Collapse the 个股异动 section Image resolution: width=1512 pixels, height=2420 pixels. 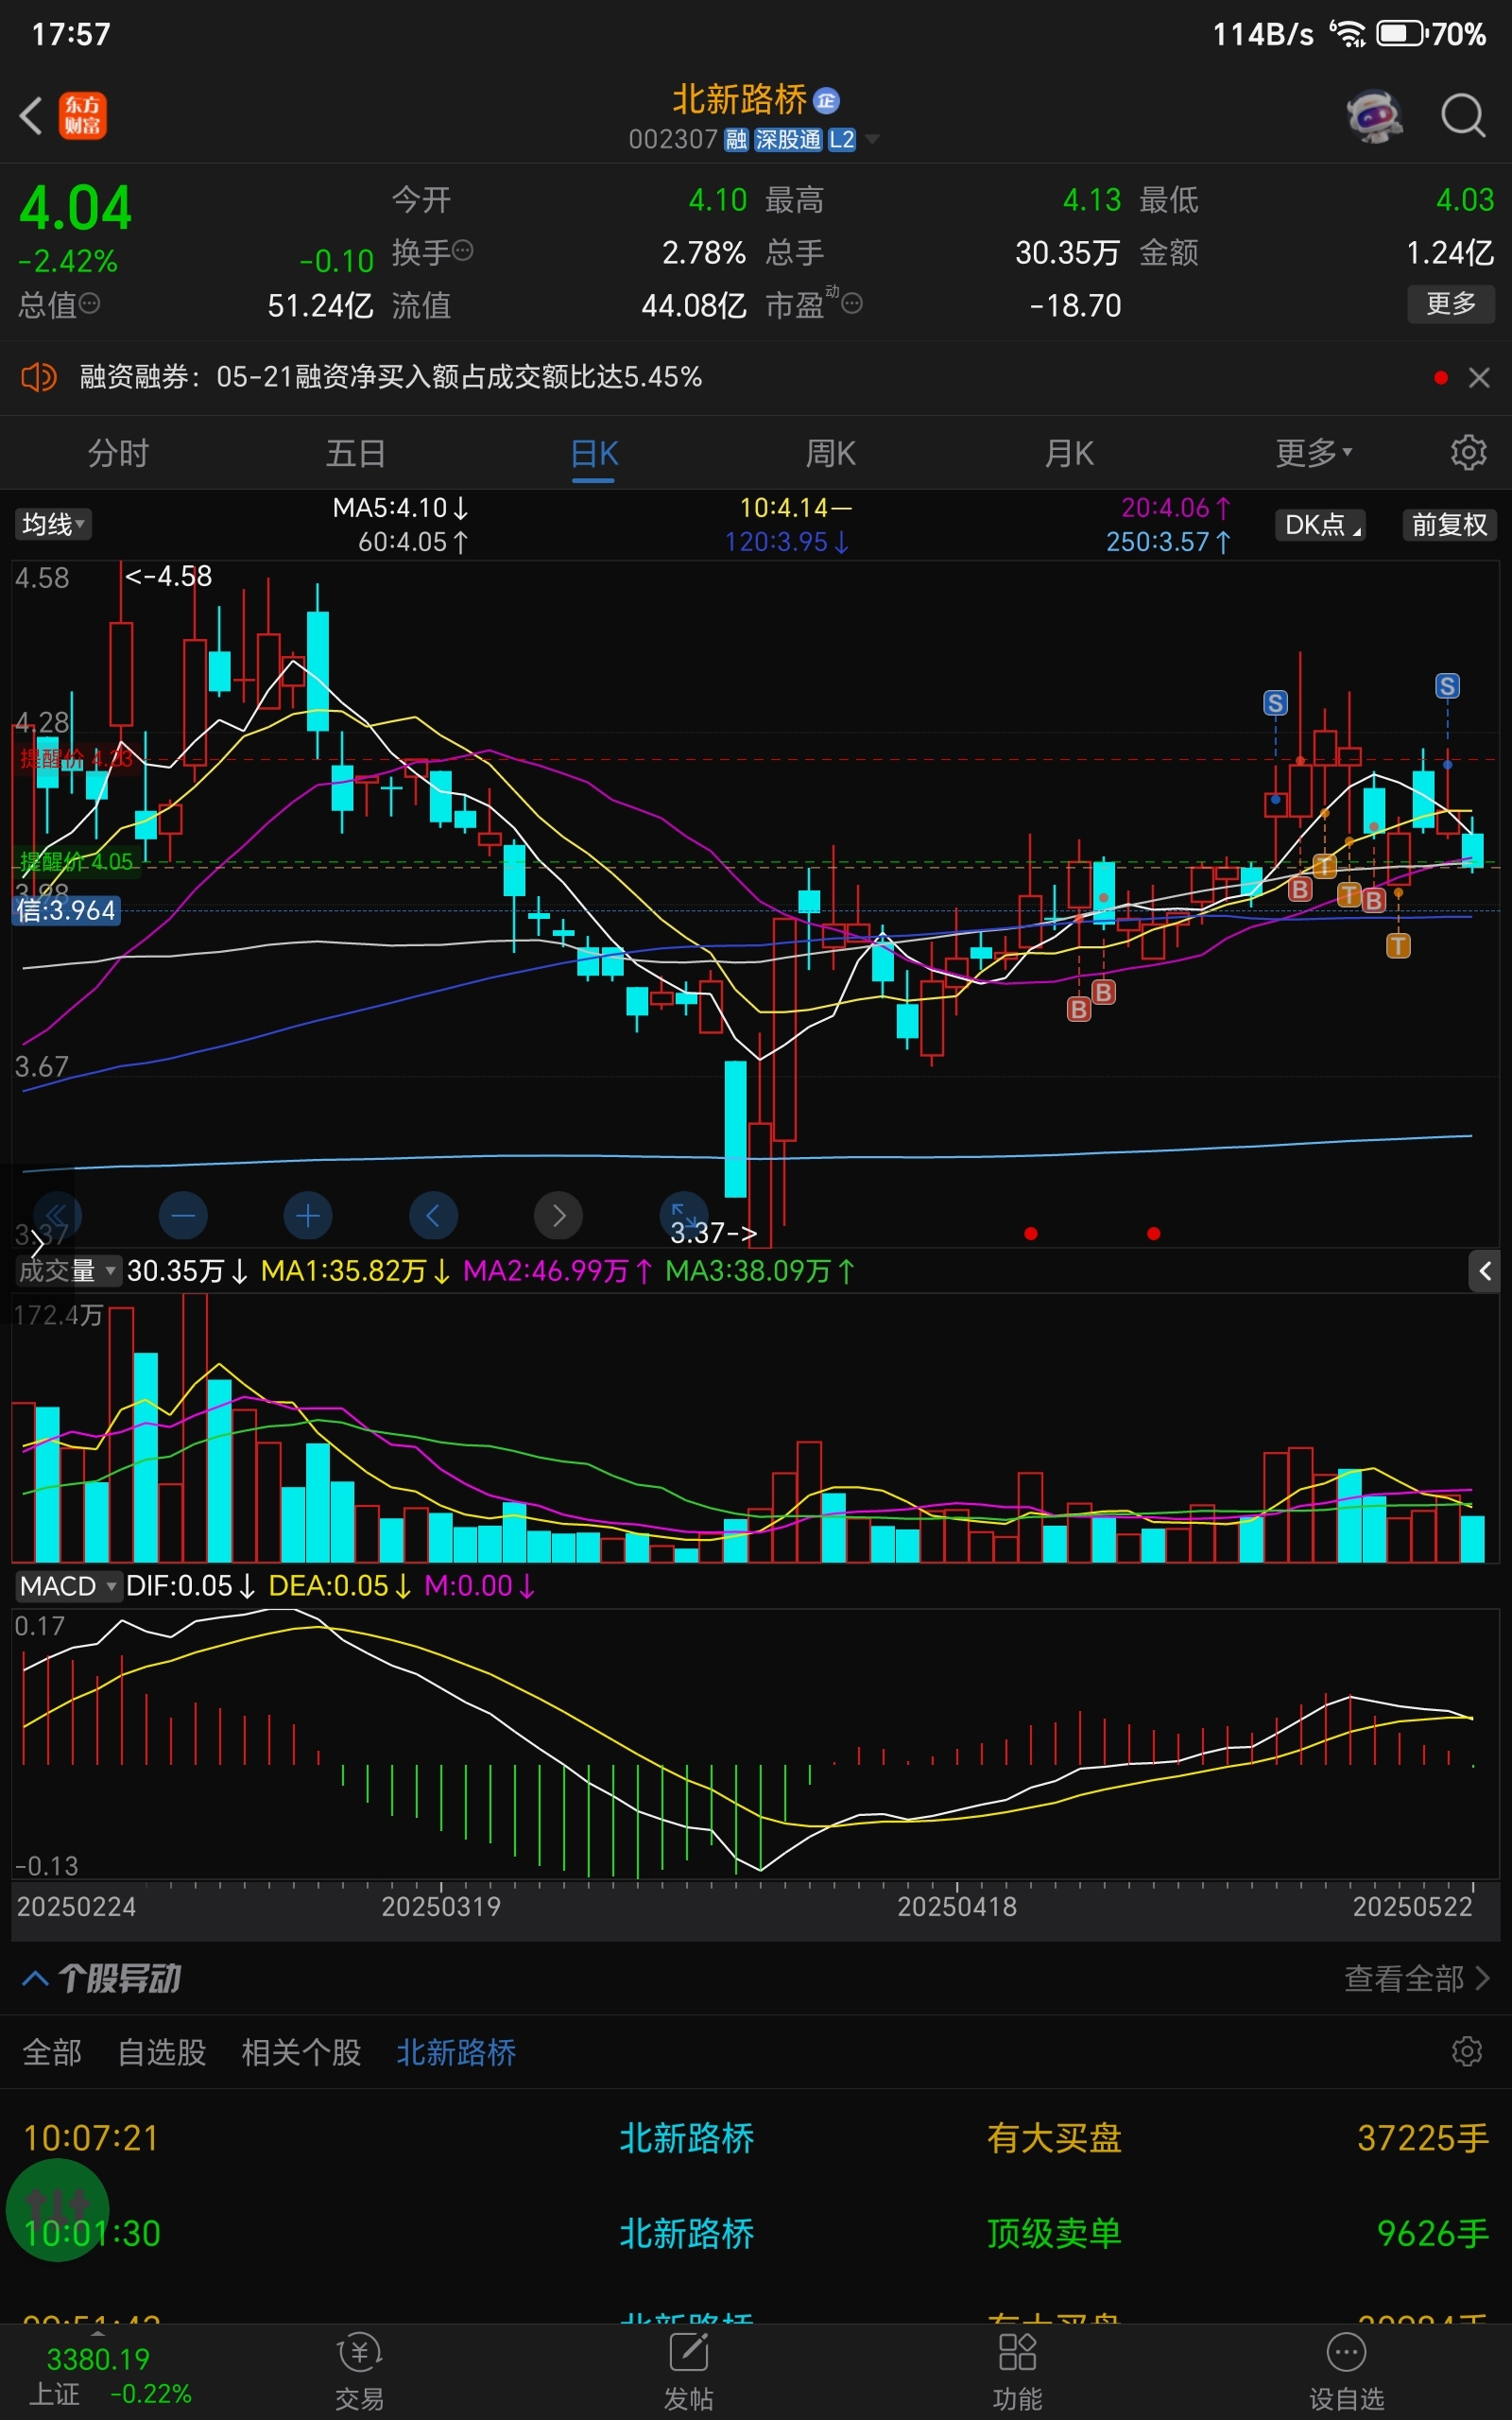pos(34,1978)
